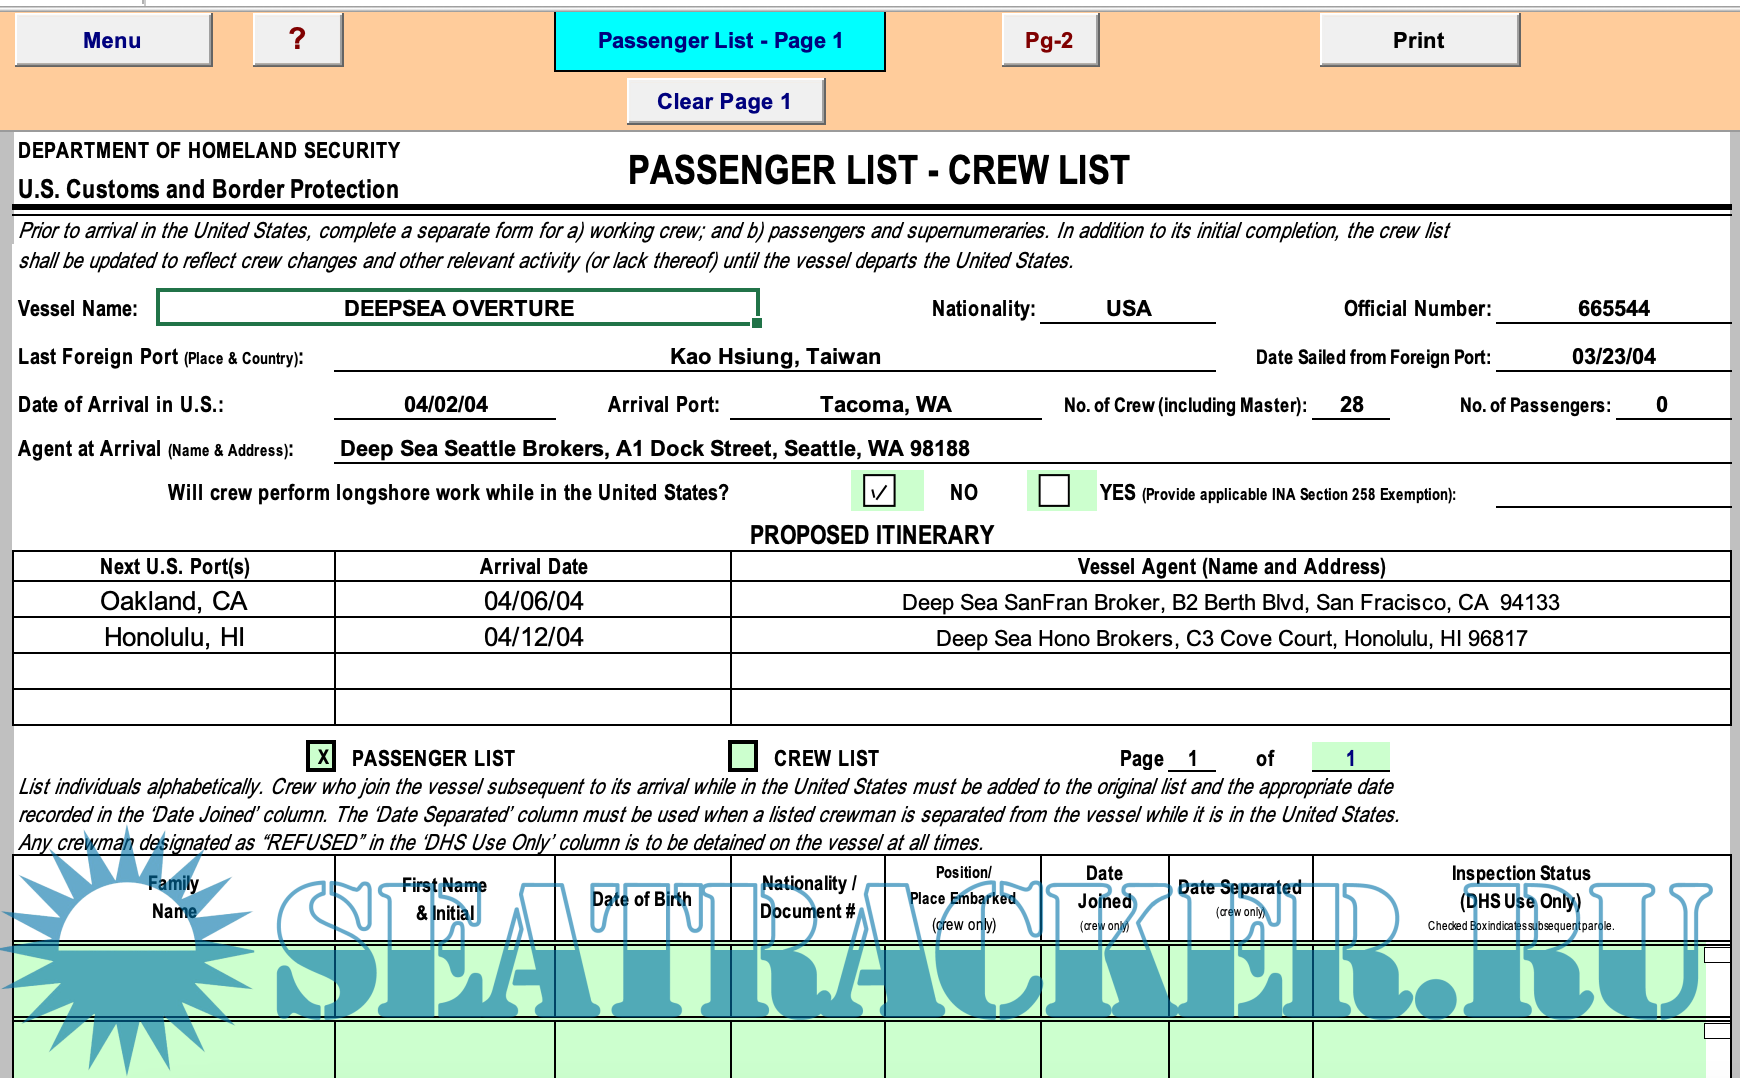Select the Vessel Name field

[x=458, y=308]
